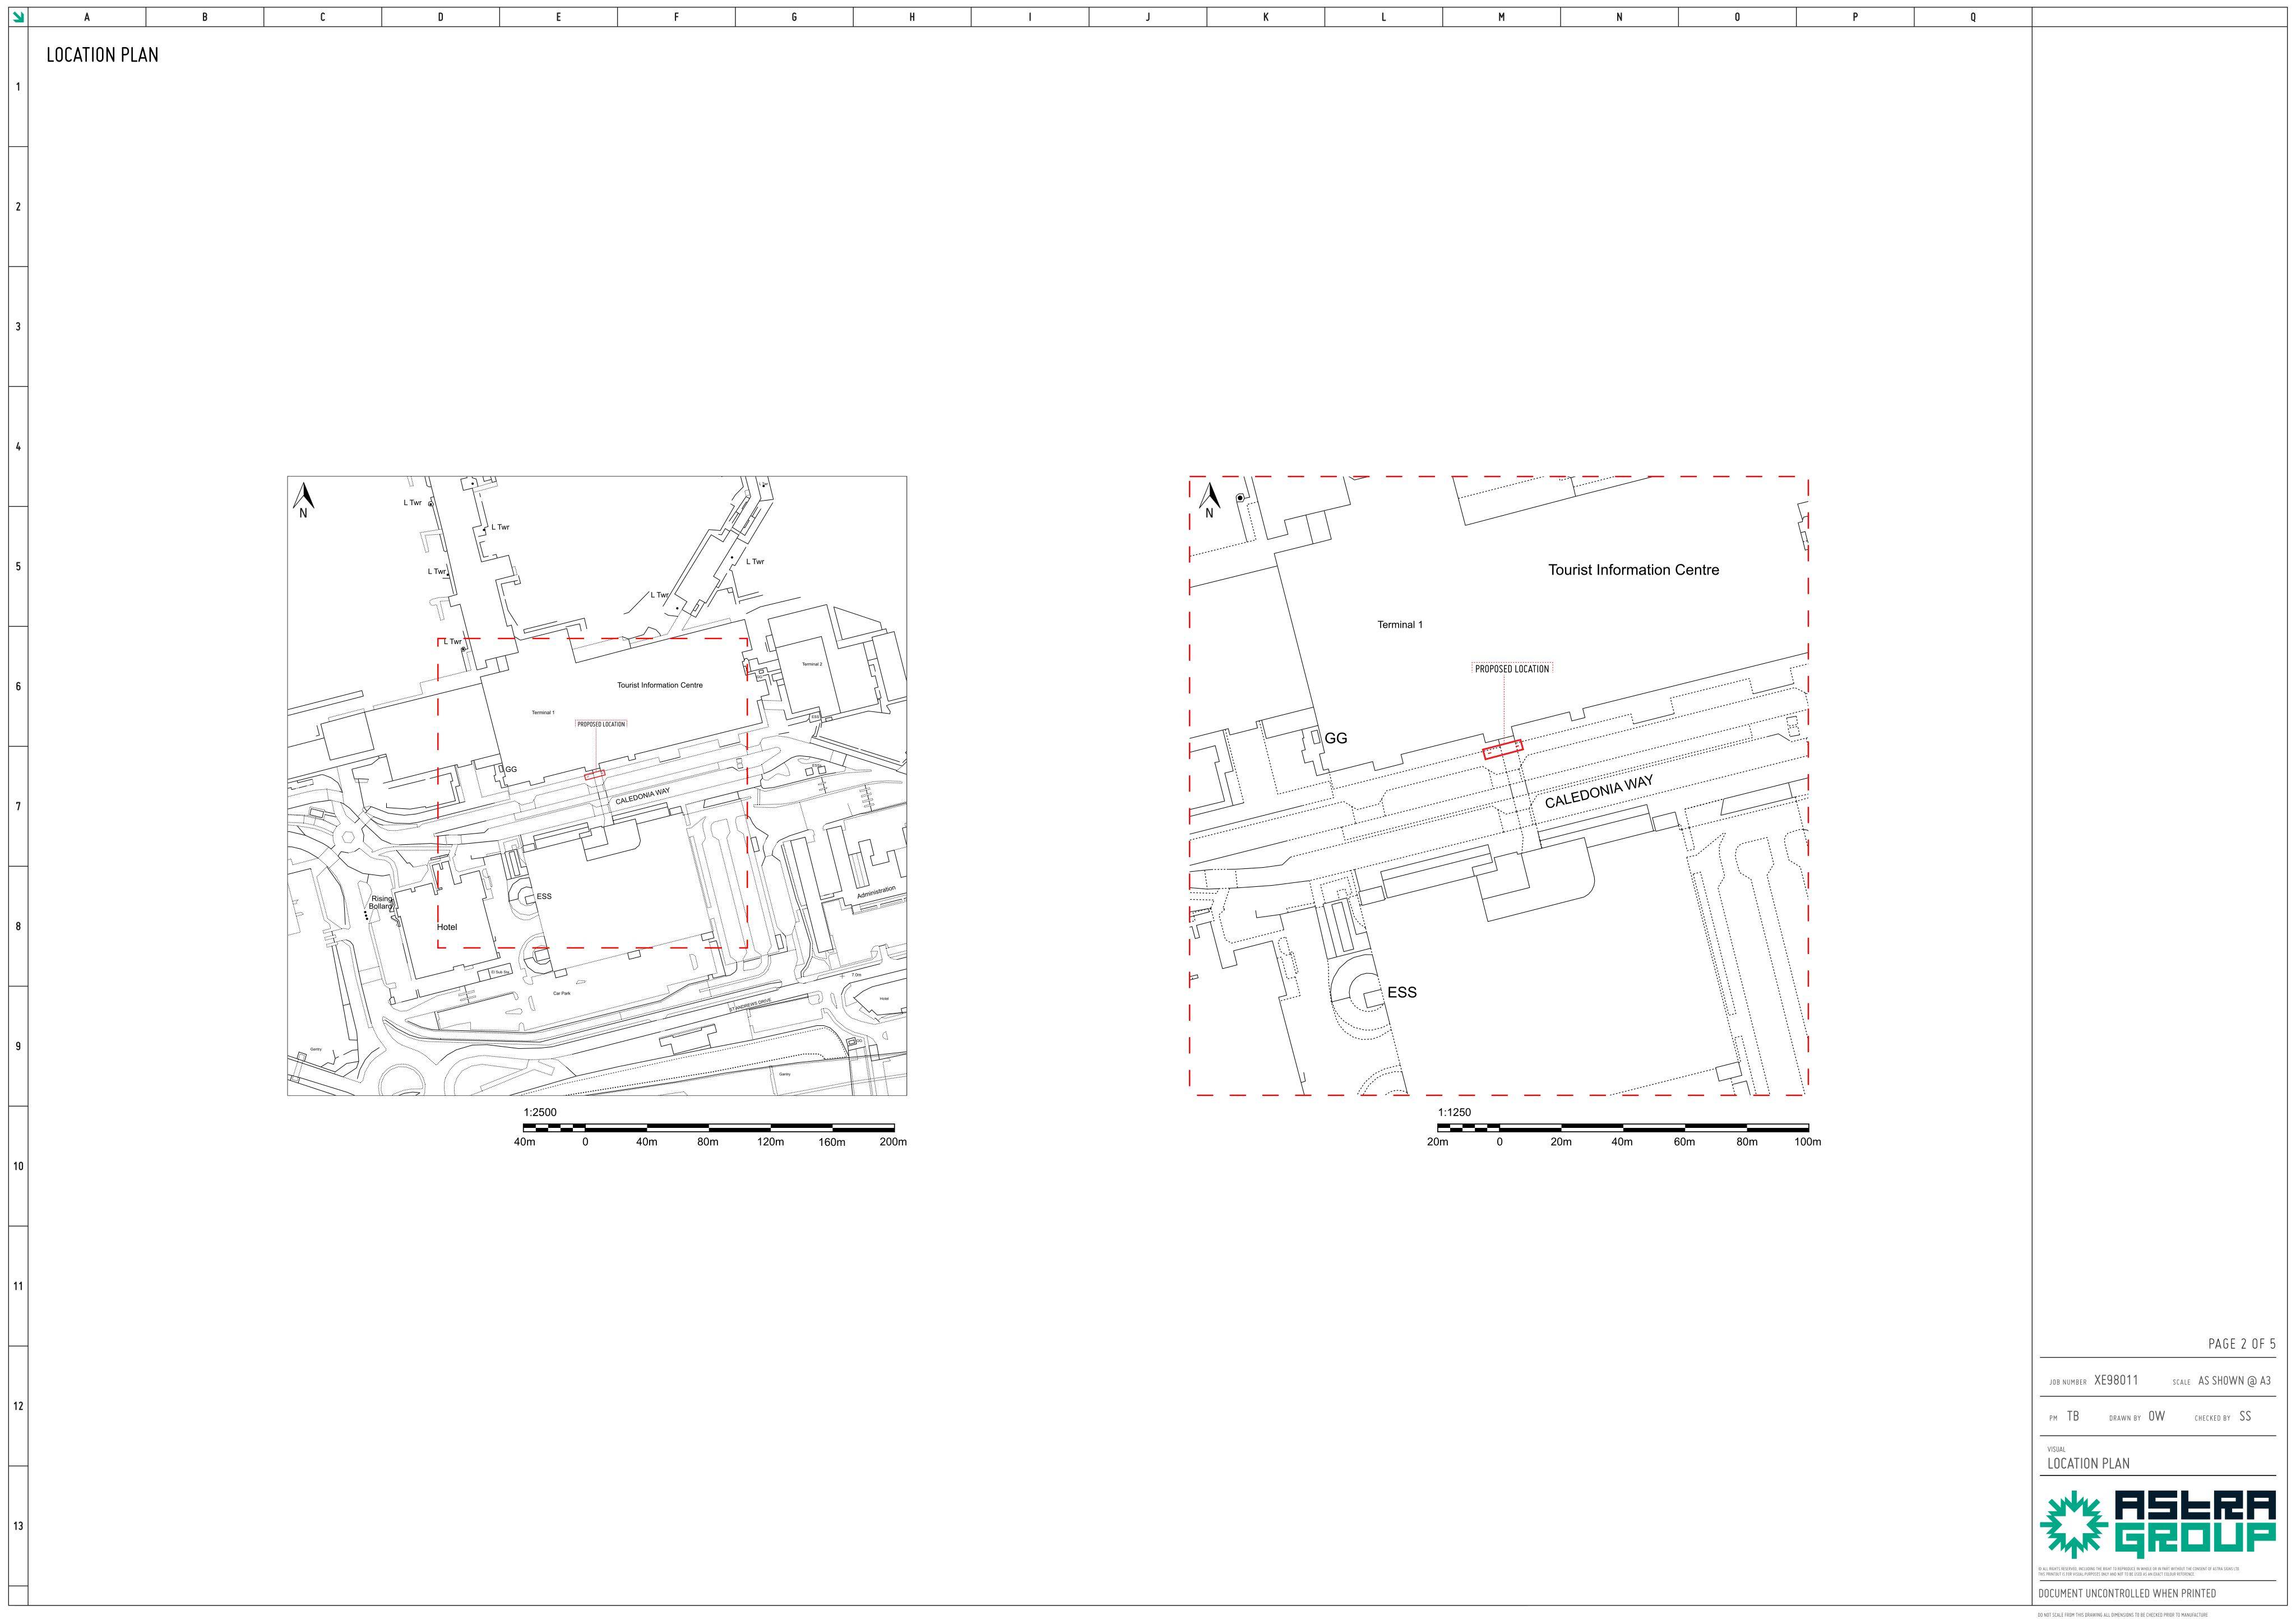
Task: Click the GG label on the 1:1250 map
Action: (1336, 738)
